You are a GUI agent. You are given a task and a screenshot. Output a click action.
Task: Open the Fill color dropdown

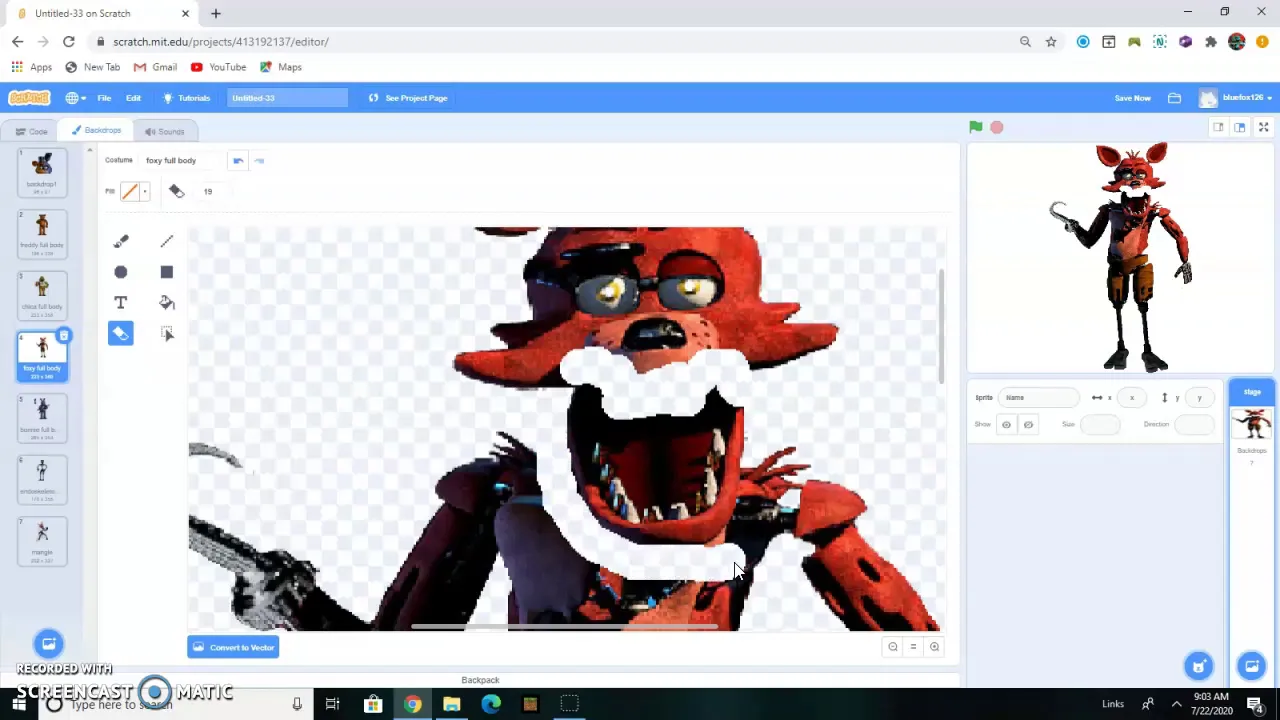coord(145,191)
